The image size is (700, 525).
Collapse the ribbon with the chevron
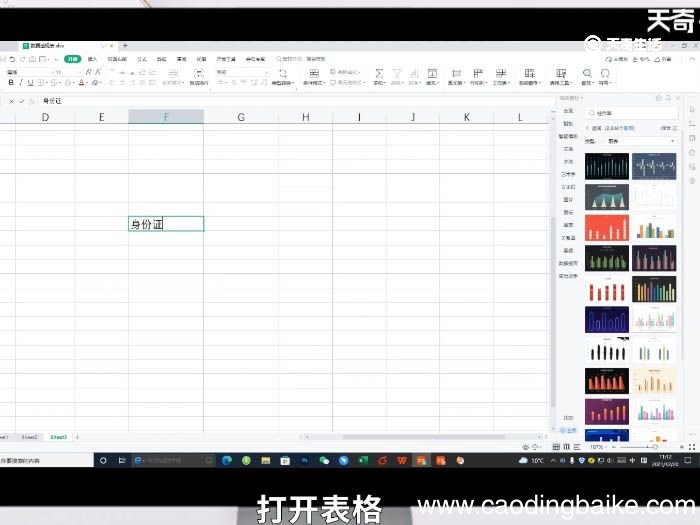tap(692, 59)
